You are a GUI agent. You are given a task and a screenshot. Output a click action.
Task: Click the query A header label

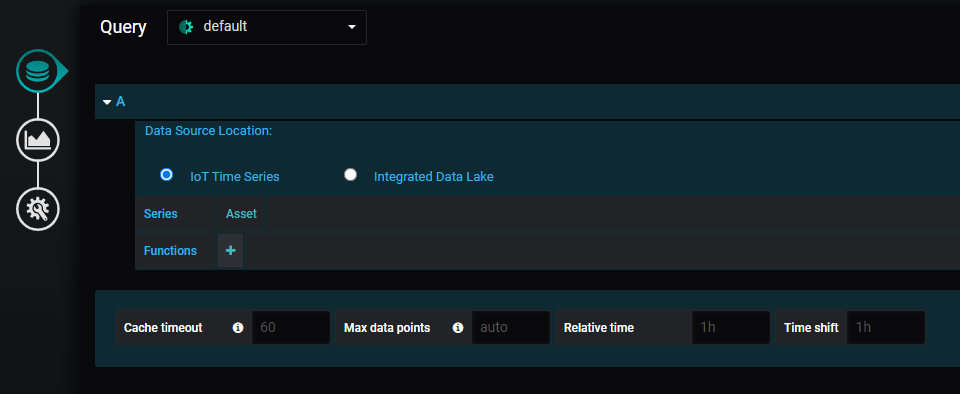121,101
